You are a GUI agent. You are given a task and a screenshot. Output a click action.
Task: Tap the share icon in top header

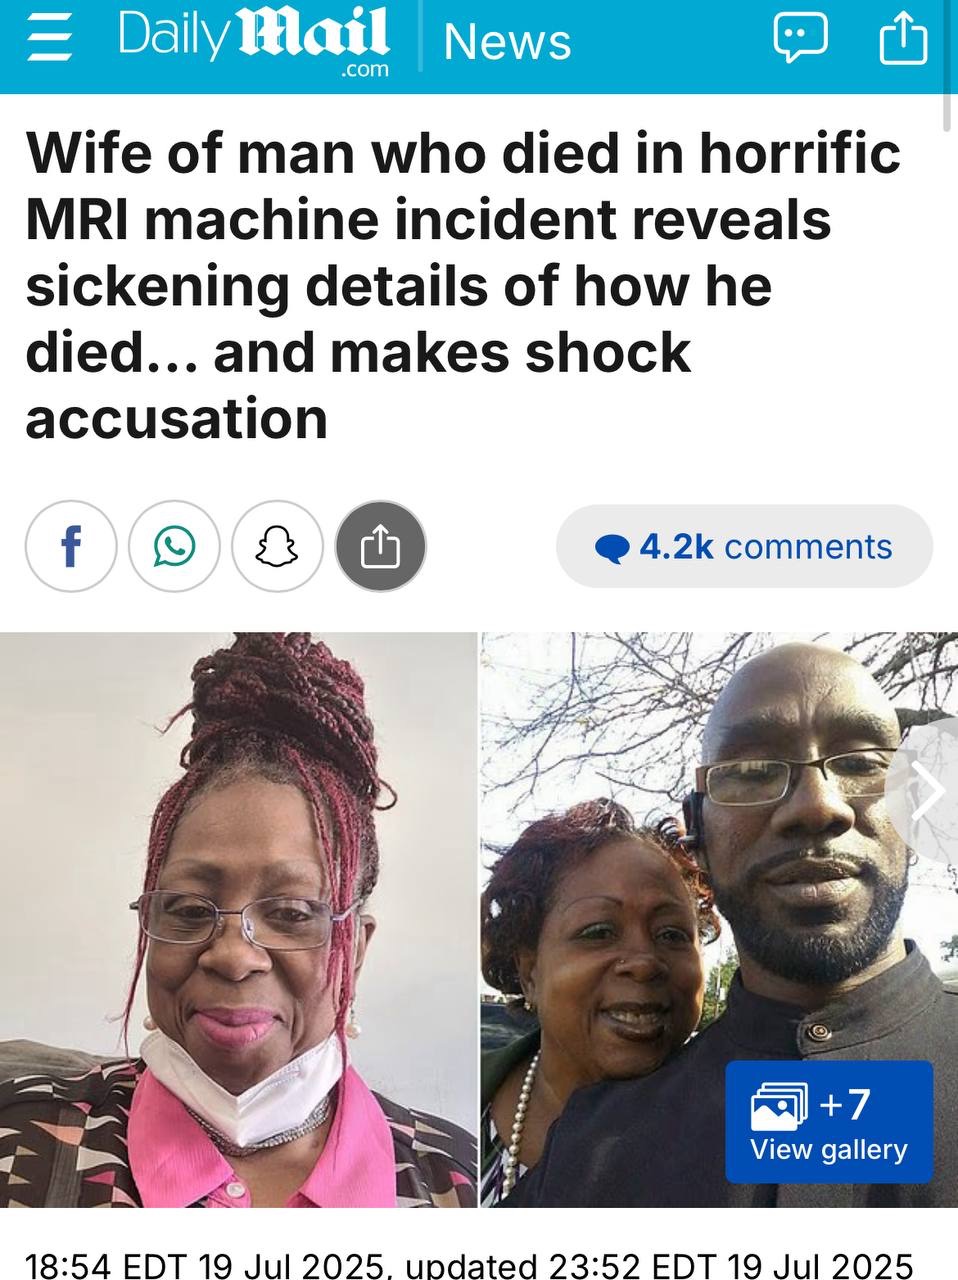903,38
